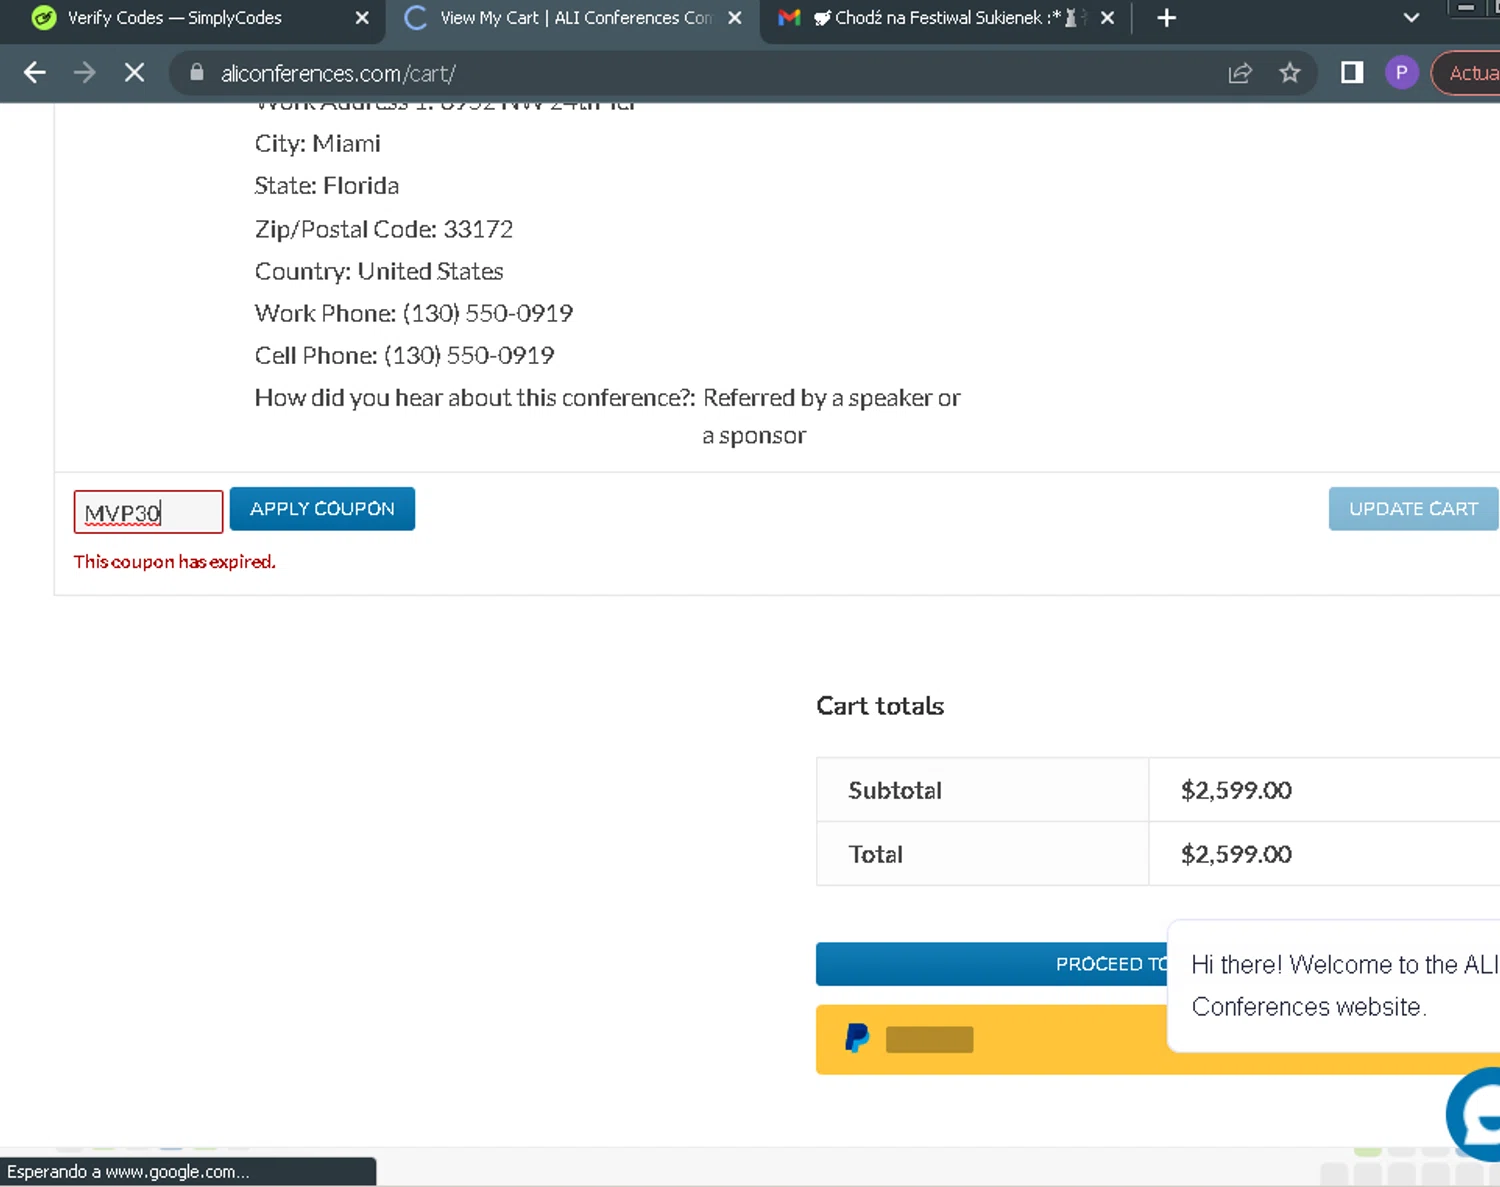Click the chat welcome message popup
Screen dimensions: 1500x1187
[1334, 986]
